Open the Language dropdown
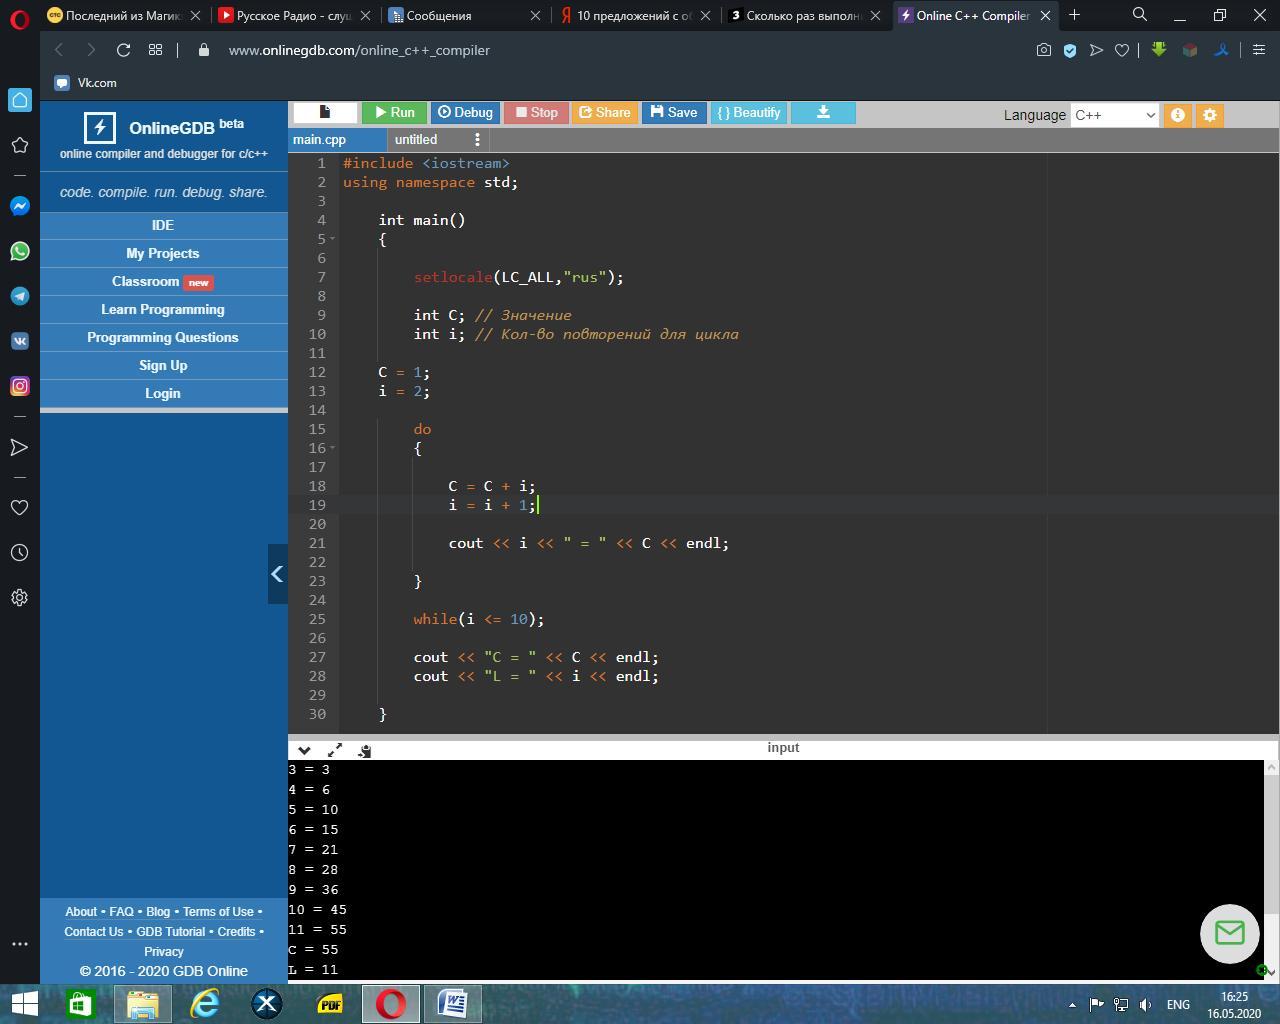Viewport: 1280px width, 1024px height. tap(1114, 115)
